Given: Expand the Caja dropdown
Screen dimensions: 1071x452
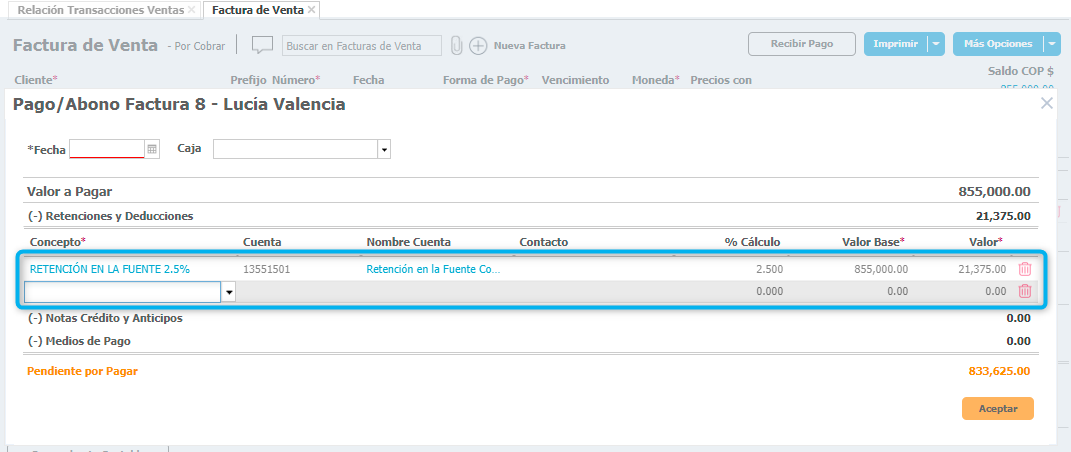Looking at the screenshot, I should [x=383, y=149].
